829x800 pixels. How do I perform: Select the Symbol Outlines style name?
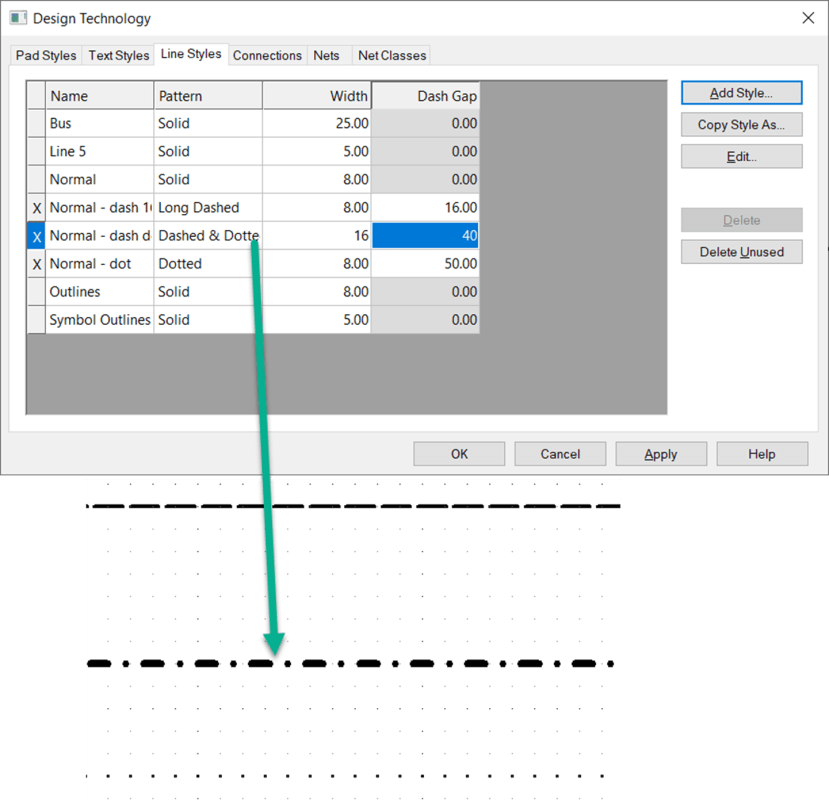(100, 320)
